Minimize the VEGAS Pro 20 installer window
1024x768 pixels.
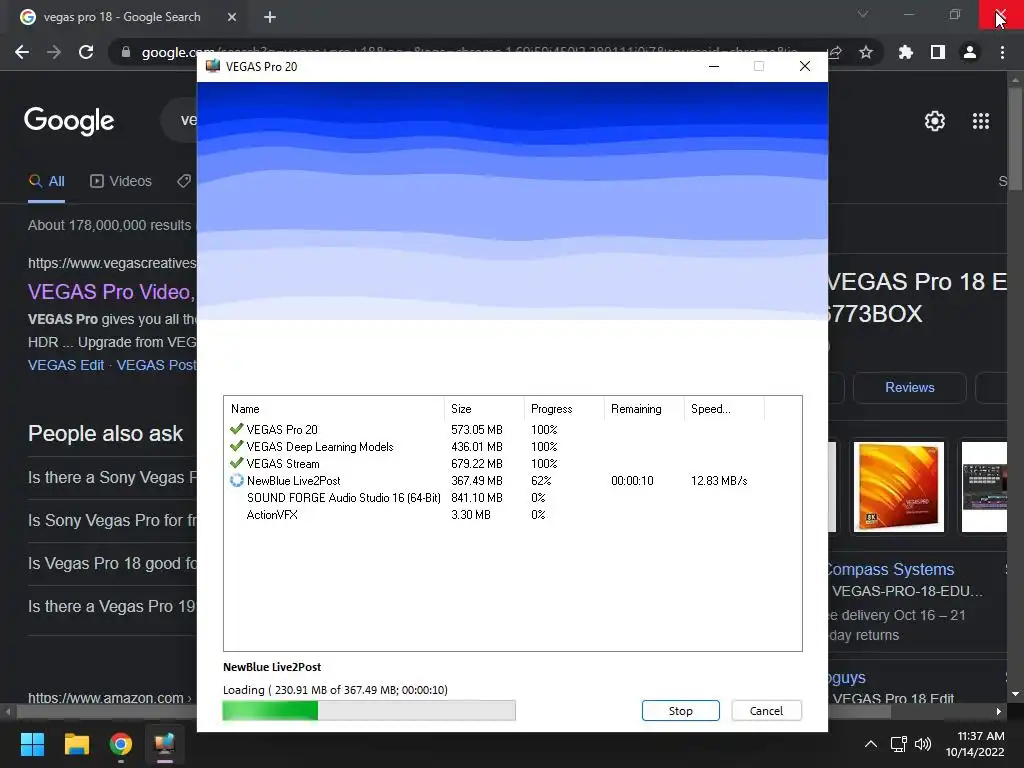714,66
